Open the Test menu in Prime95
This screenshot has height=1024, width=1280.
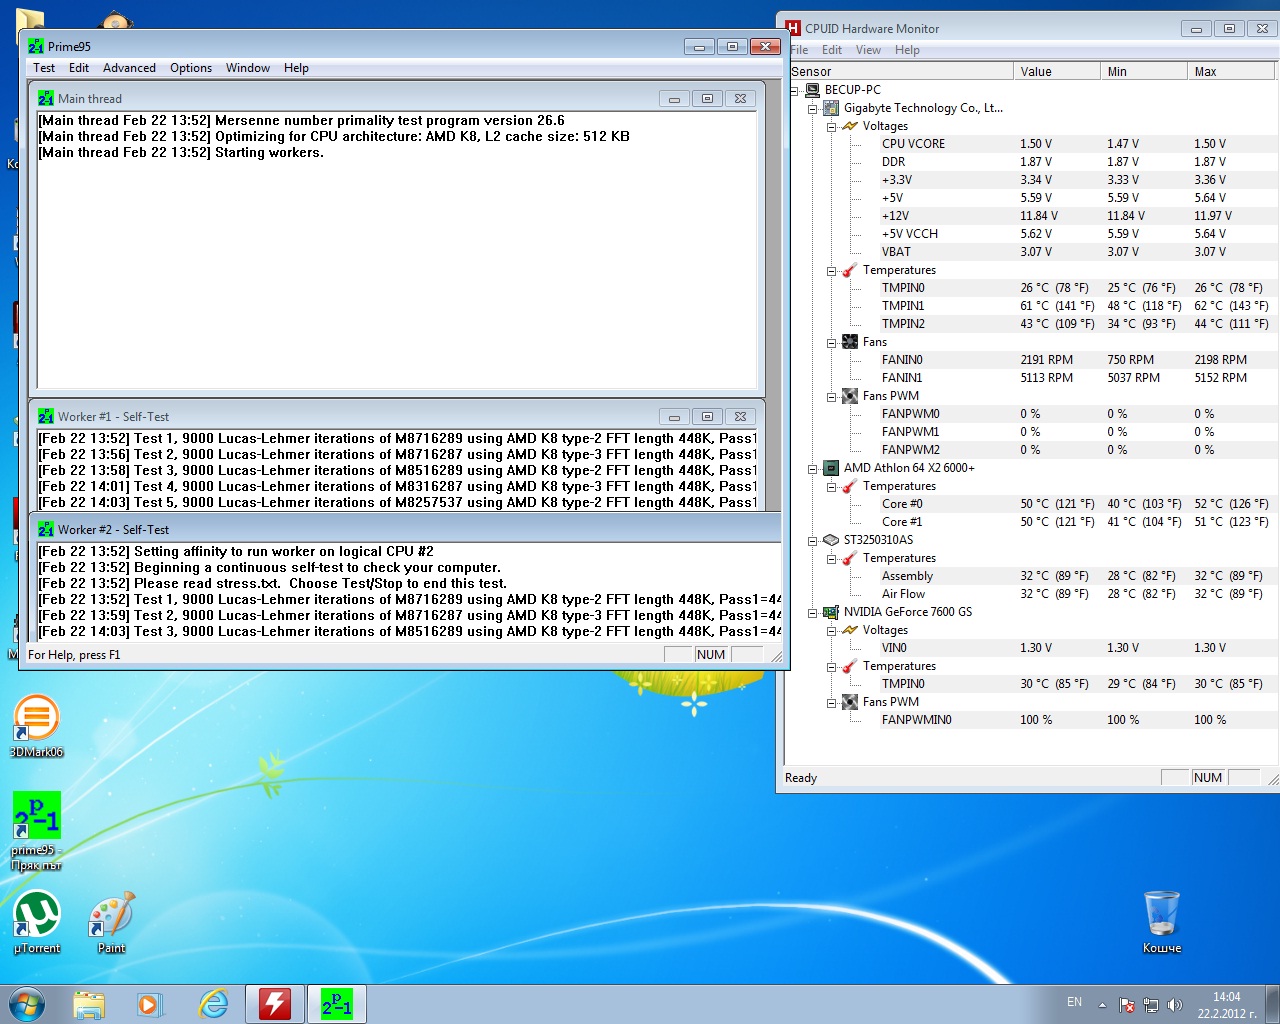pyautogui.click(x=44, y=68)
